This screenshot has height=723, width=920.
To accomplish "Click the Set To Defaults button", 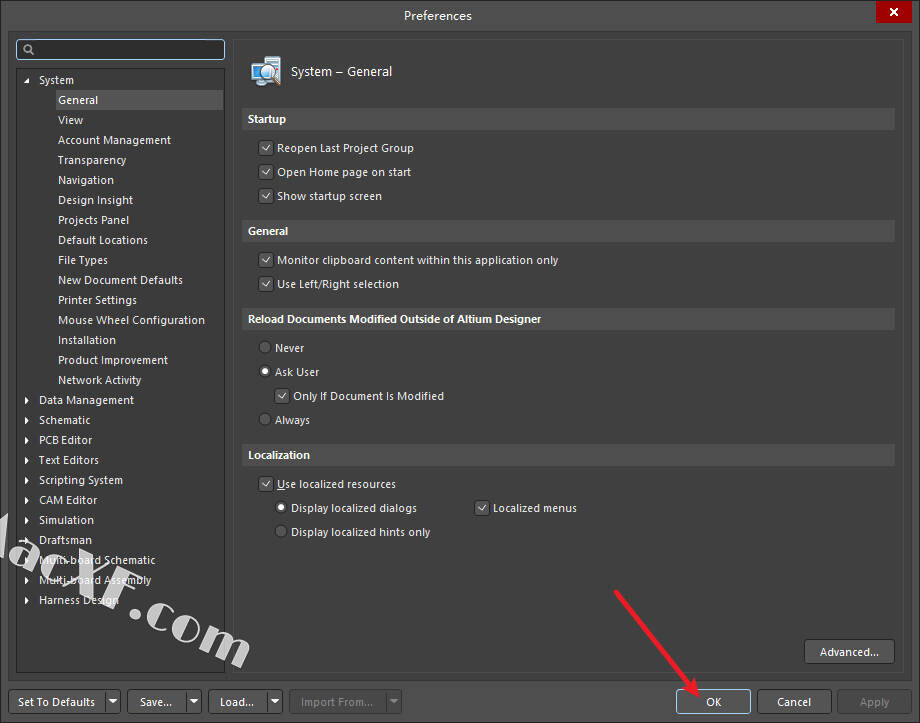I will [57, 701].
